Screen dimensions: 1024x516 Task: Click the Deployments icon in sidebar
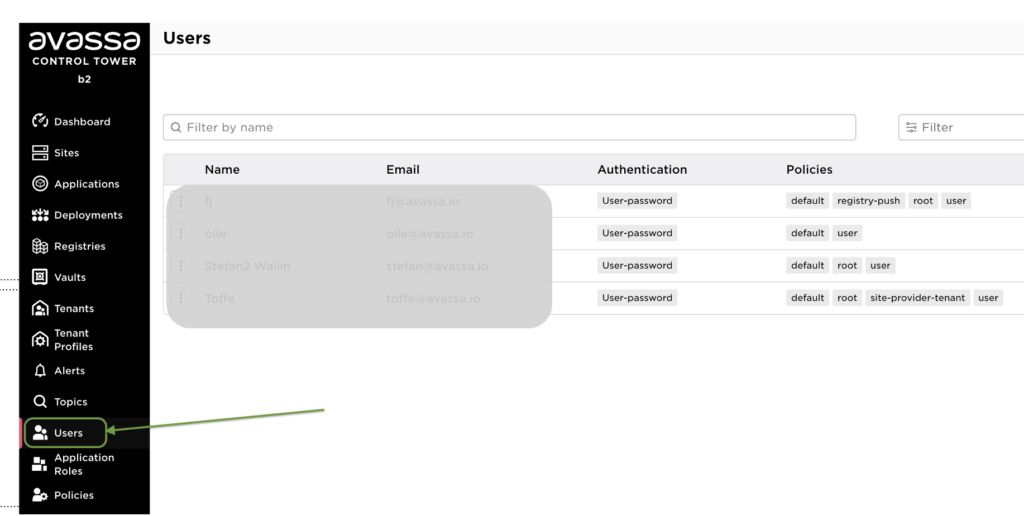pyautogui.click(x=40, y=215)
